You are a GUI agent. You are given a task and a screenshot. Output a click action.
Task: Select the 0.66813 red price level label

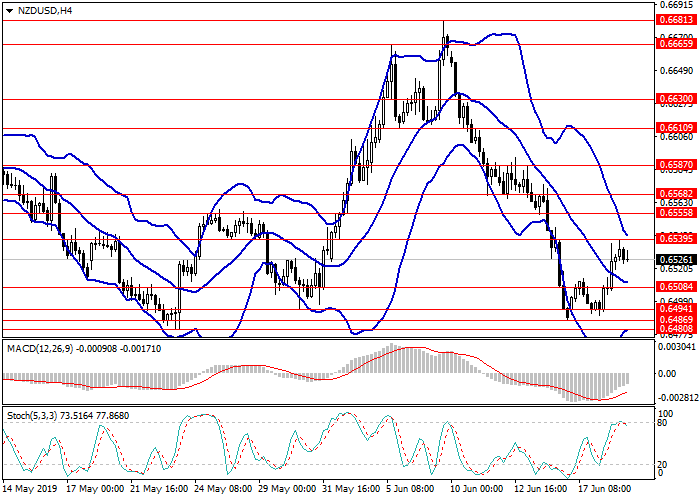point(676,20)
